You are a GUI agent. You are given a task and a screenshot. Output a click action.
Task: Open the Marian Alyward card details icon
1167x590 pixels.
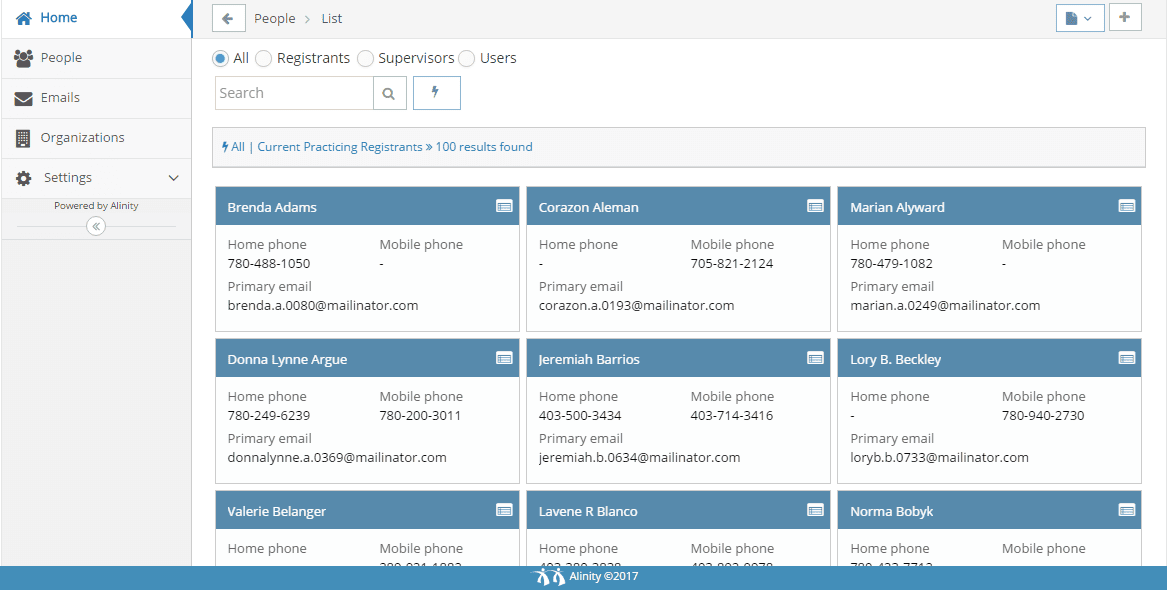pyautogui.click(x=1127, y=206)
